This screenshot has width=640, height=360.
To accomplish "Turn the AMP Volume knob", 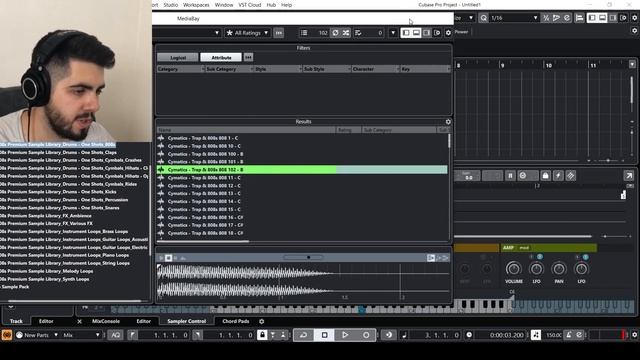I will [x=513, y=269].
